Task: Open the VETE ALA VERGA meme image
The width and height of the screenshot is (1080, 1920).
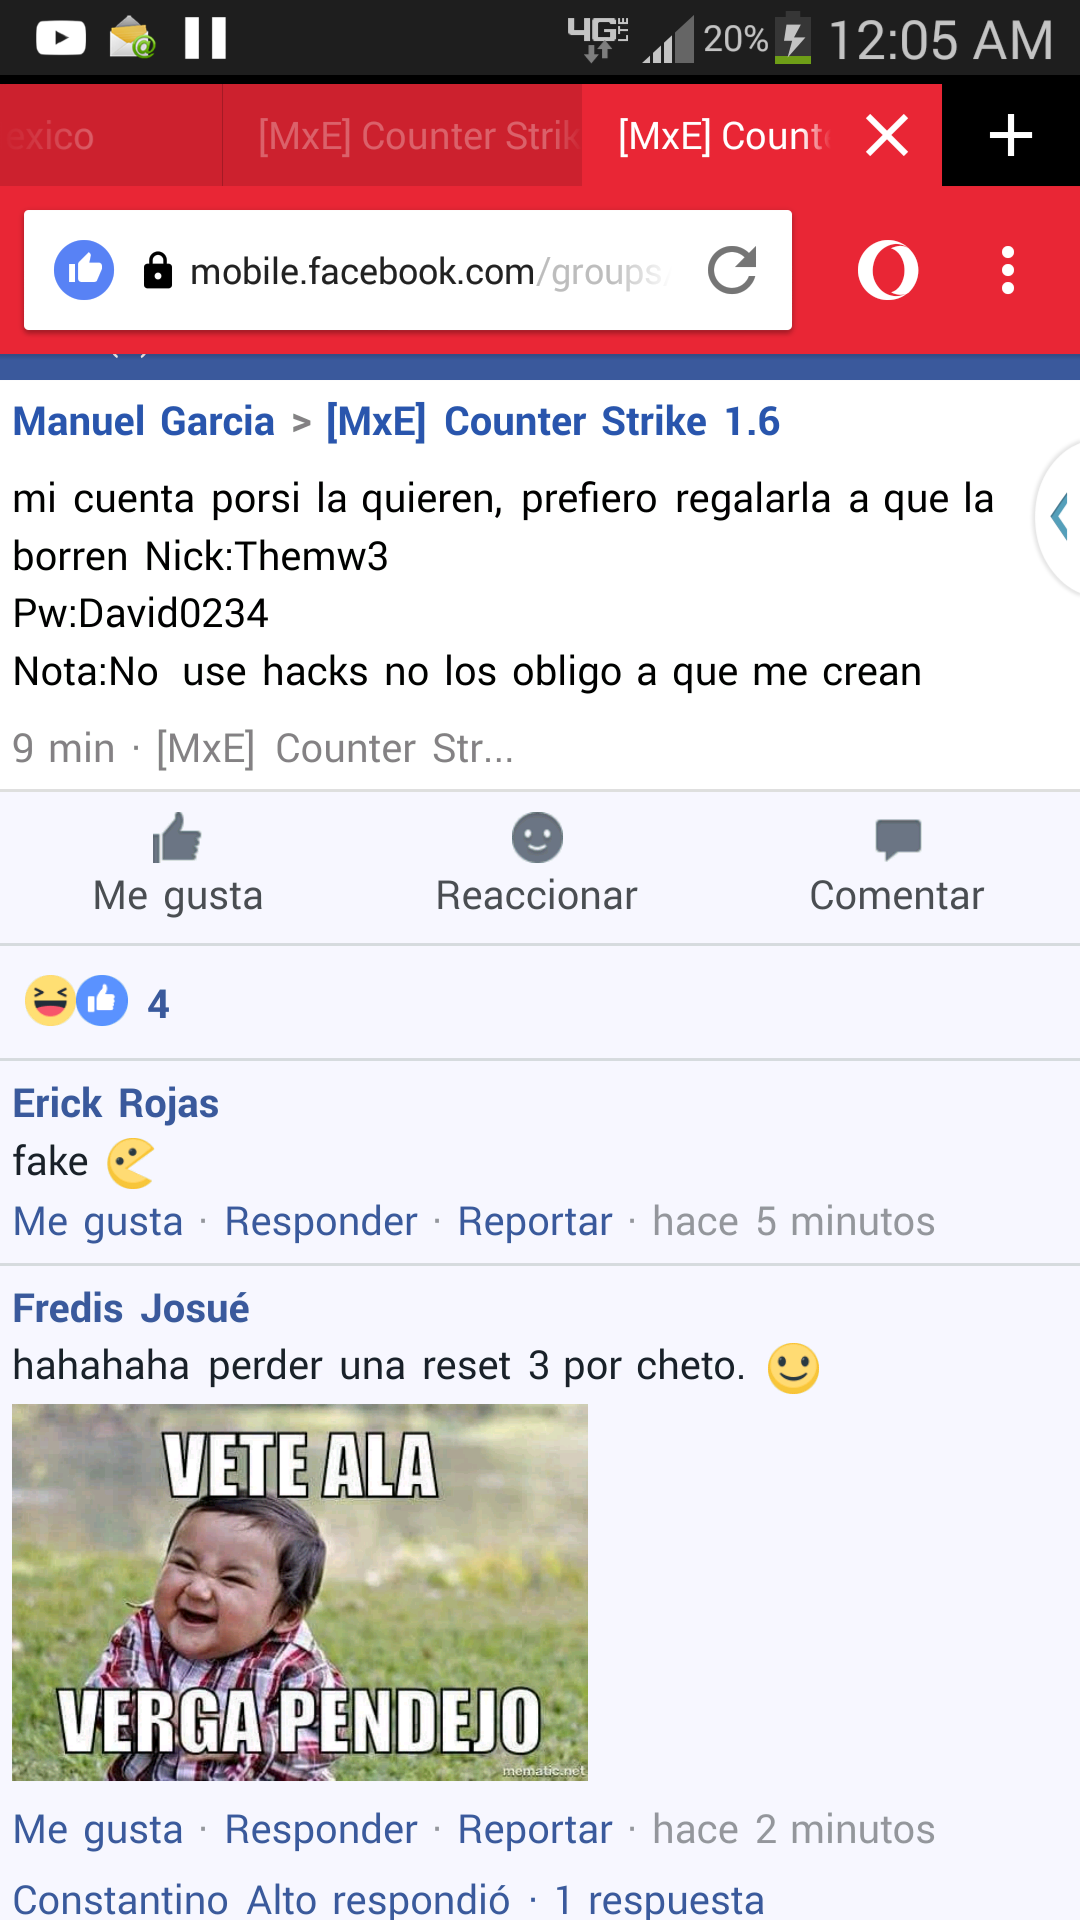Action: (x=300, y=1592)
